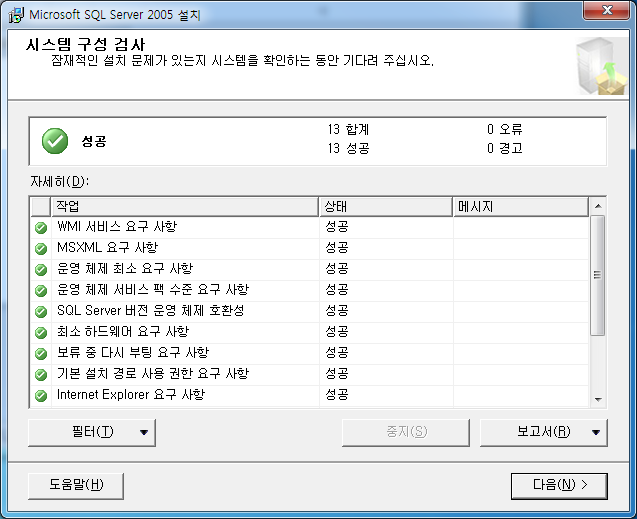637x519 pixels.
Task: Click the SQL Server setup icon in title bar
Action: [x=16, y=15]
